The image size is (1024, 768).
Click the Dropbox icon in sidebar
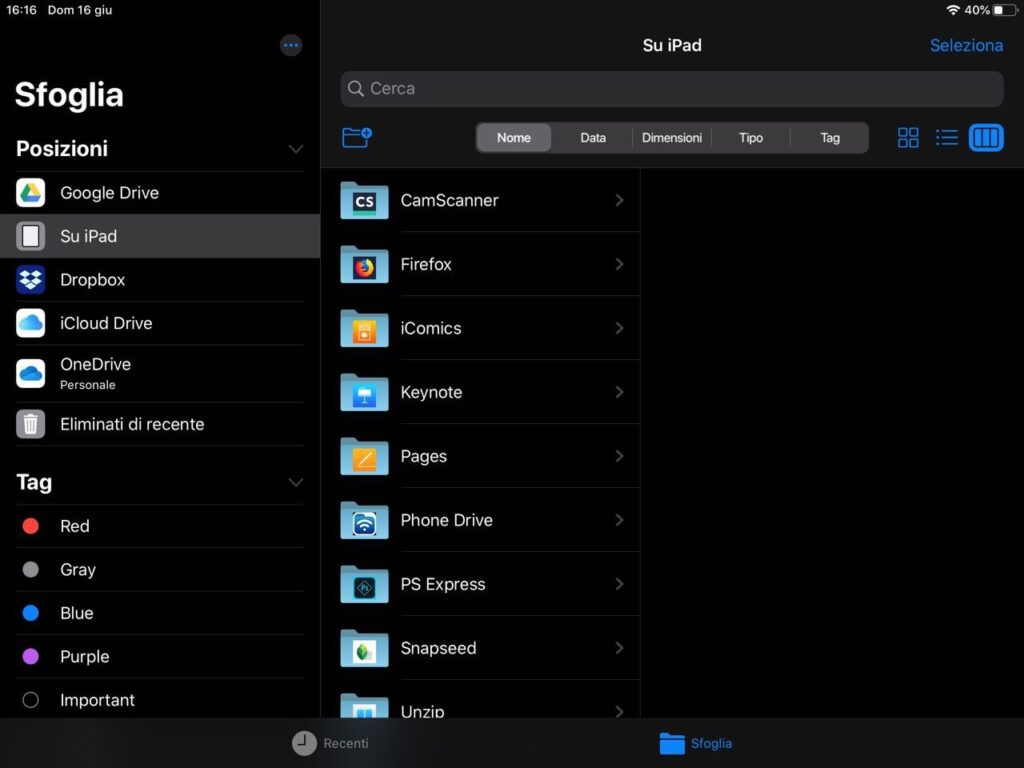point(31,280)
